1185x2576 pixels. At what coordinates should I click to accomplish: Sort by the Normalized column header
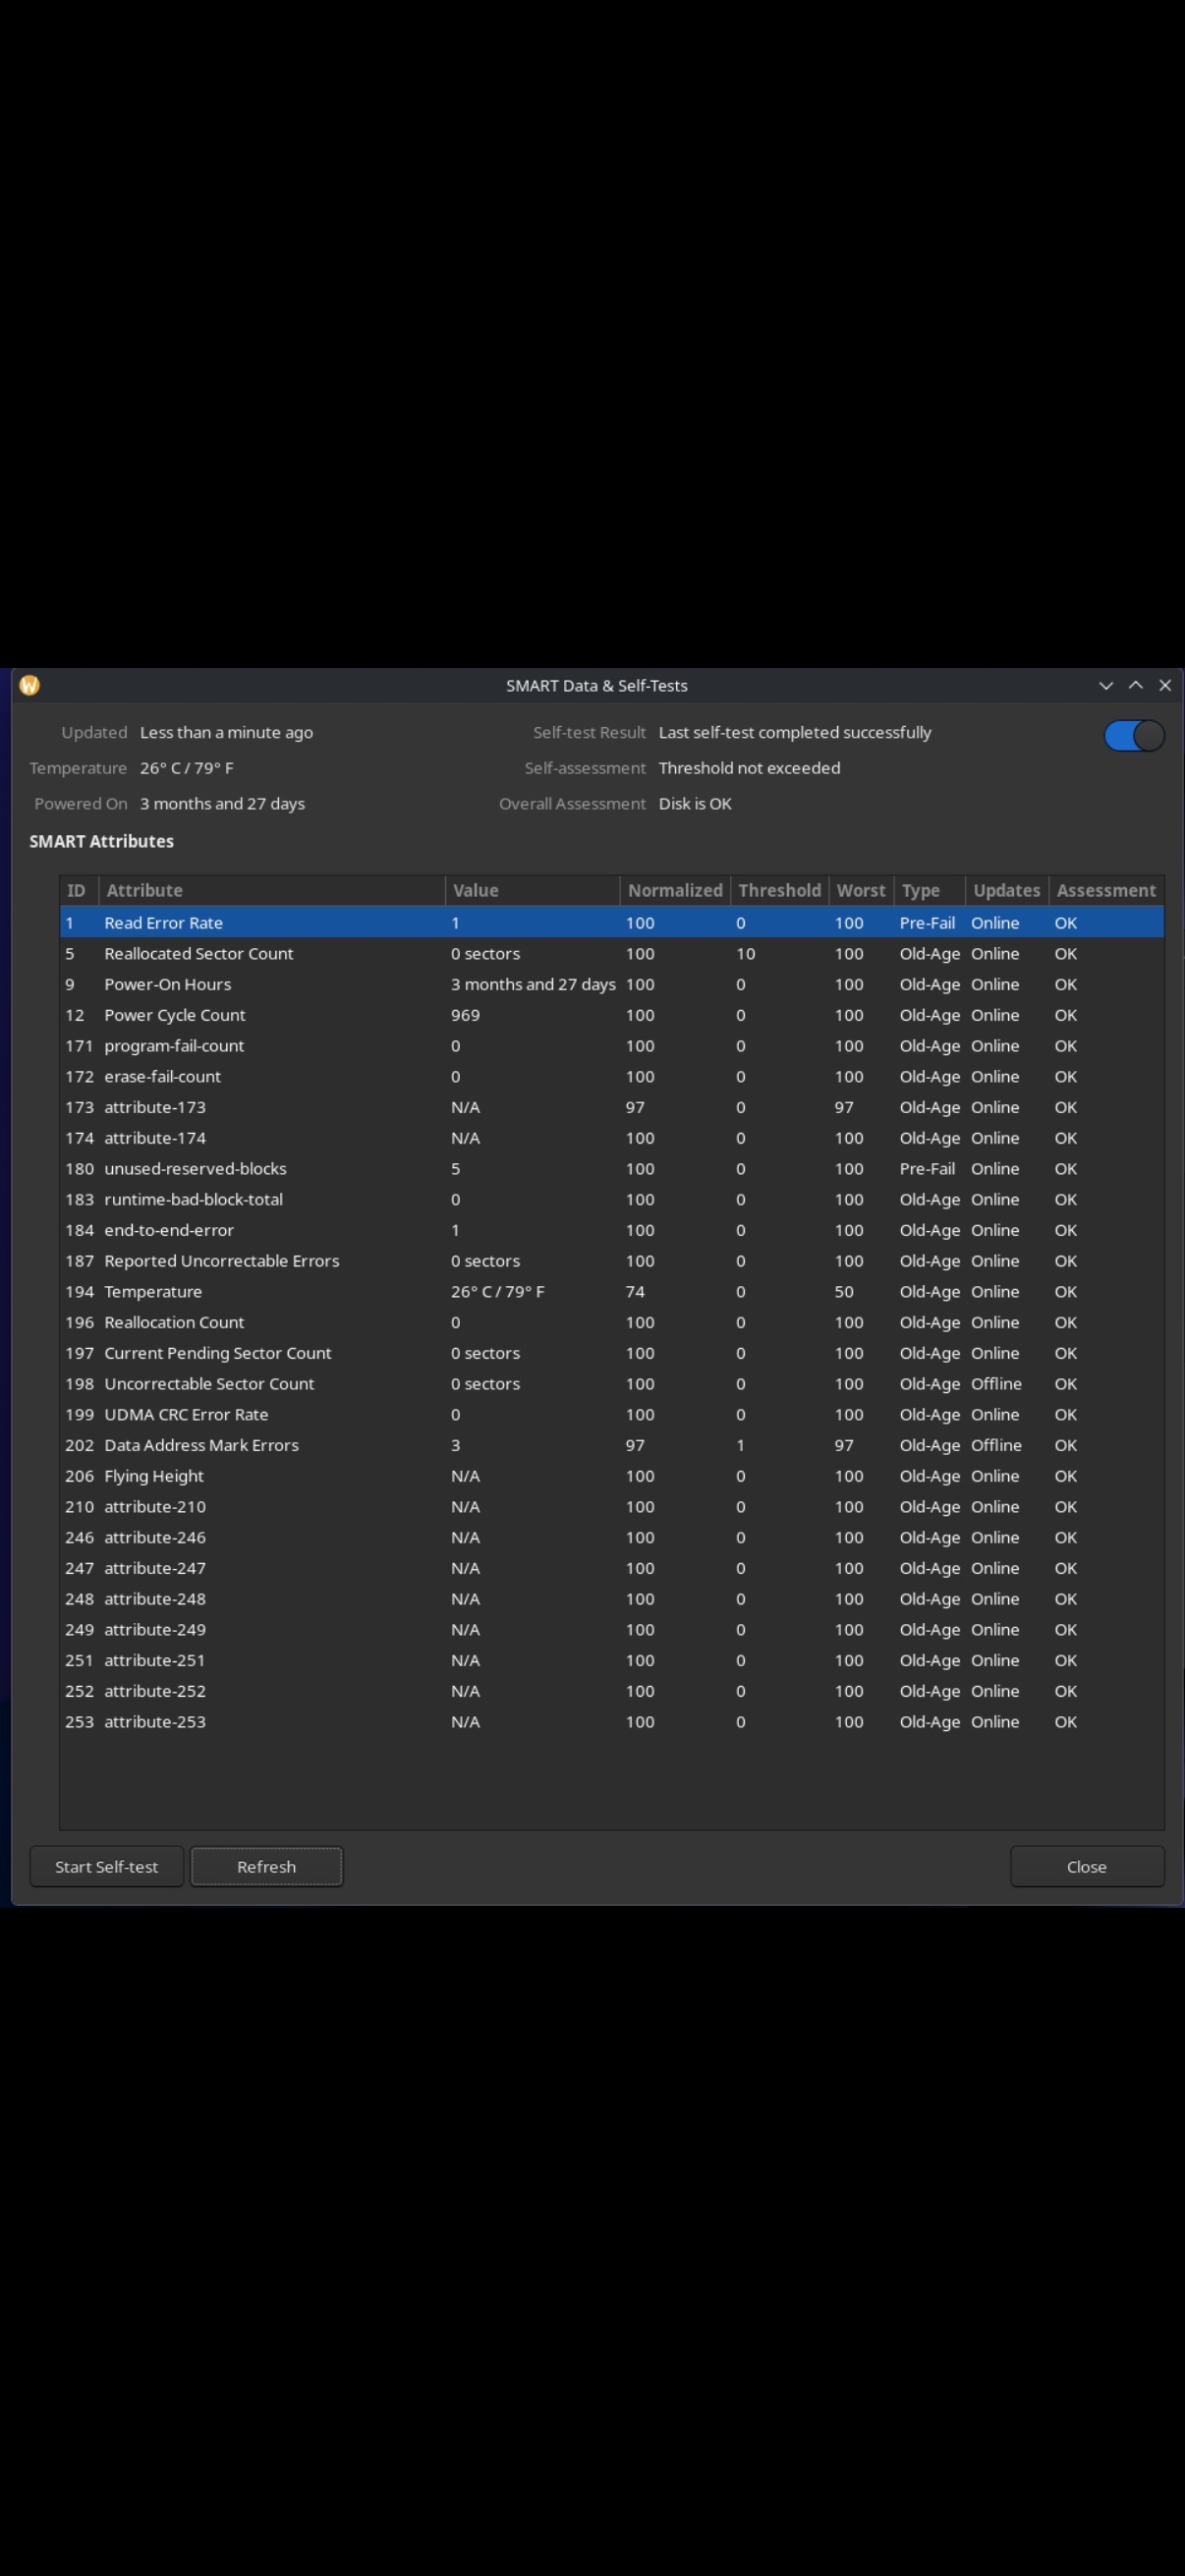pos(674,890)
